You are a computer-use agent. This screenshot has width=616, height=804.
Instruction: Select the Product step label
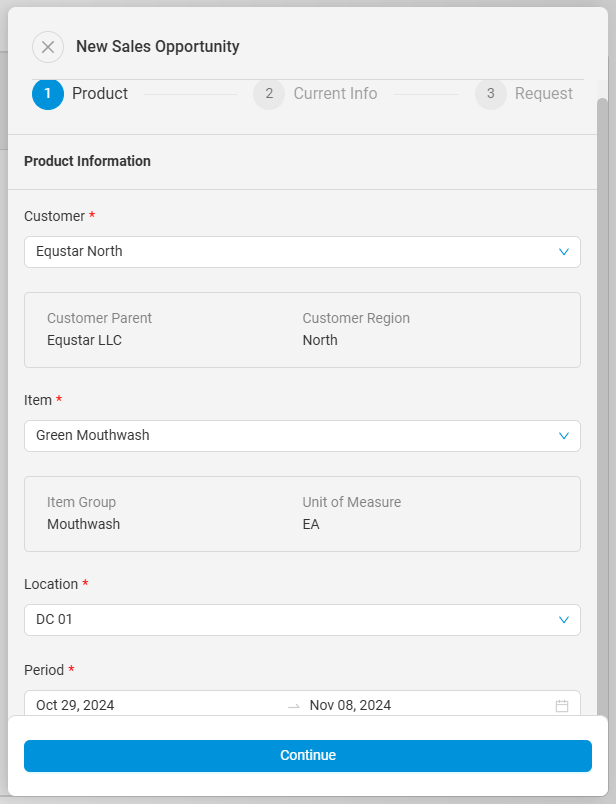coord(100,94)
